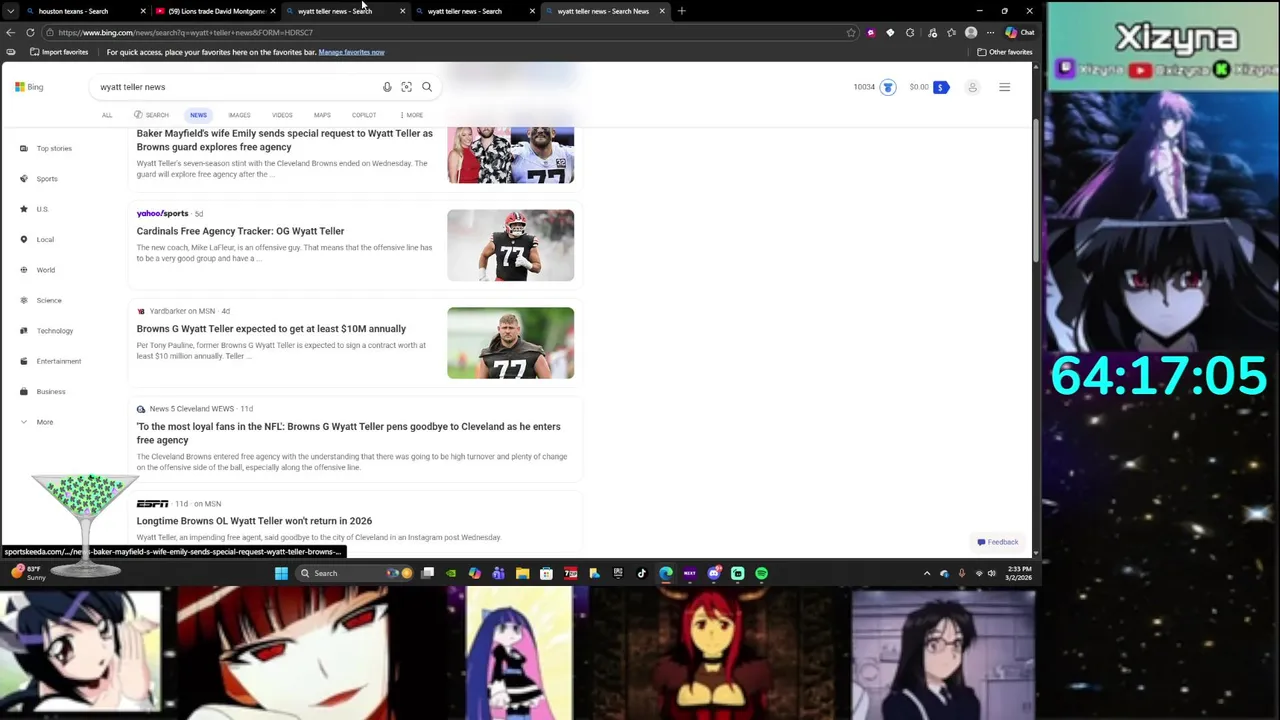The height and width of the screenshot is (720, 1280).
Task: Open the Other favorites folder
Action: click(1005, 52)
